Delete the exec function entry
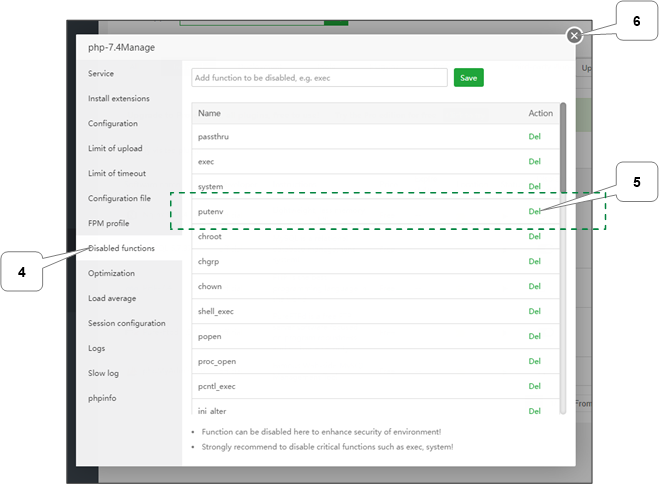Viewport: 659px width, 485px height. tap(534, 161)
